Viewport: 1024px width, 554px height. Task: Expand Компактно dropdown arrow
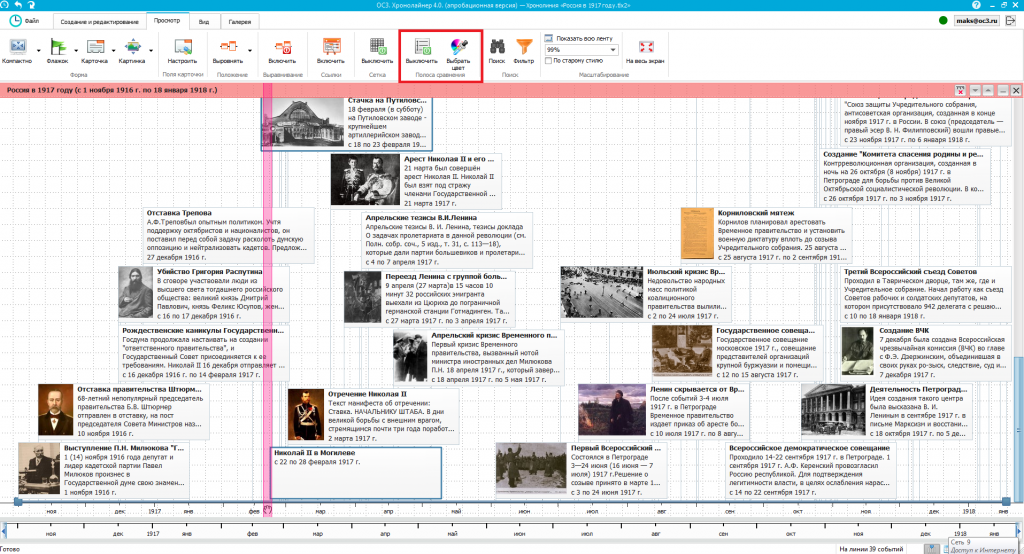tap(39, 50)
